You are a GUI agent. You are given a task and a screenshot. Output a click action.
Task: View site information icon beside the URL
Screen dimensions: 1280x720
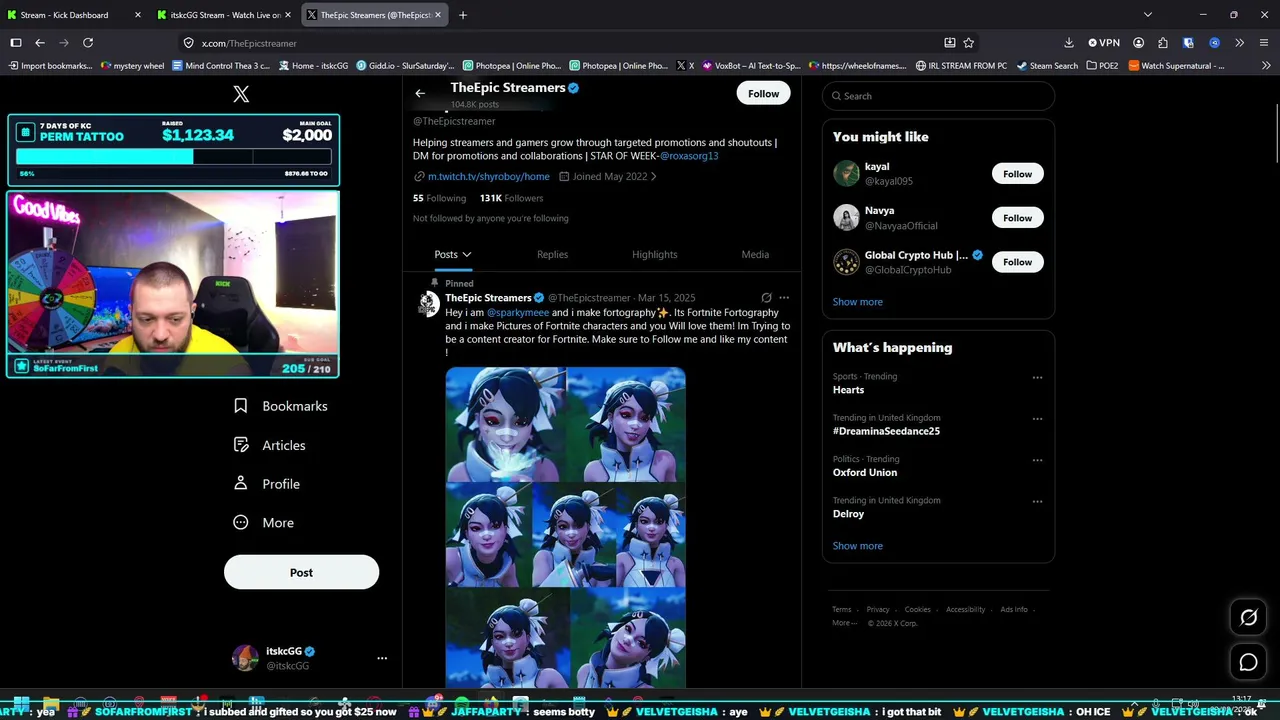(188, 43)
